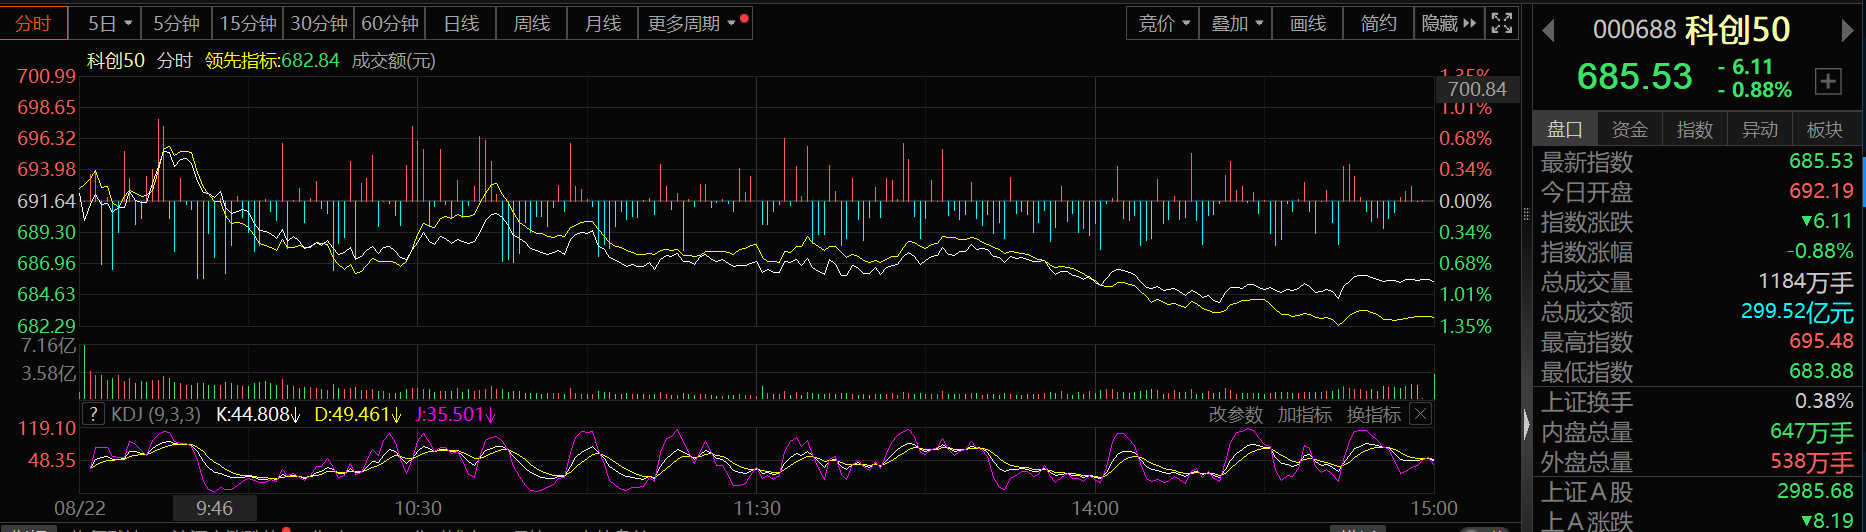Open the 叠加 overlay dropdown
This screenshot has height=532, width=1866.
tap(1237, 23)
